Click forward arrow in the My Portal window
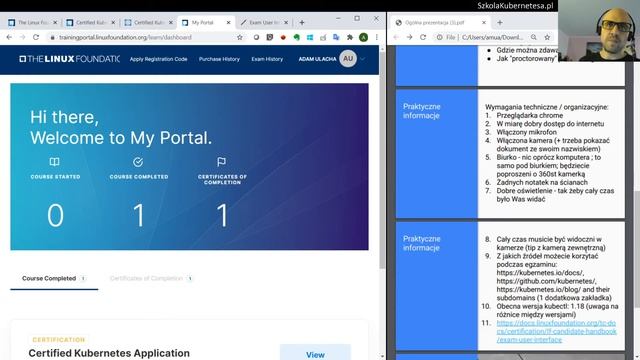Image resolution: width=640 pixels, height=360 pixels. click(x=22, y=37)
